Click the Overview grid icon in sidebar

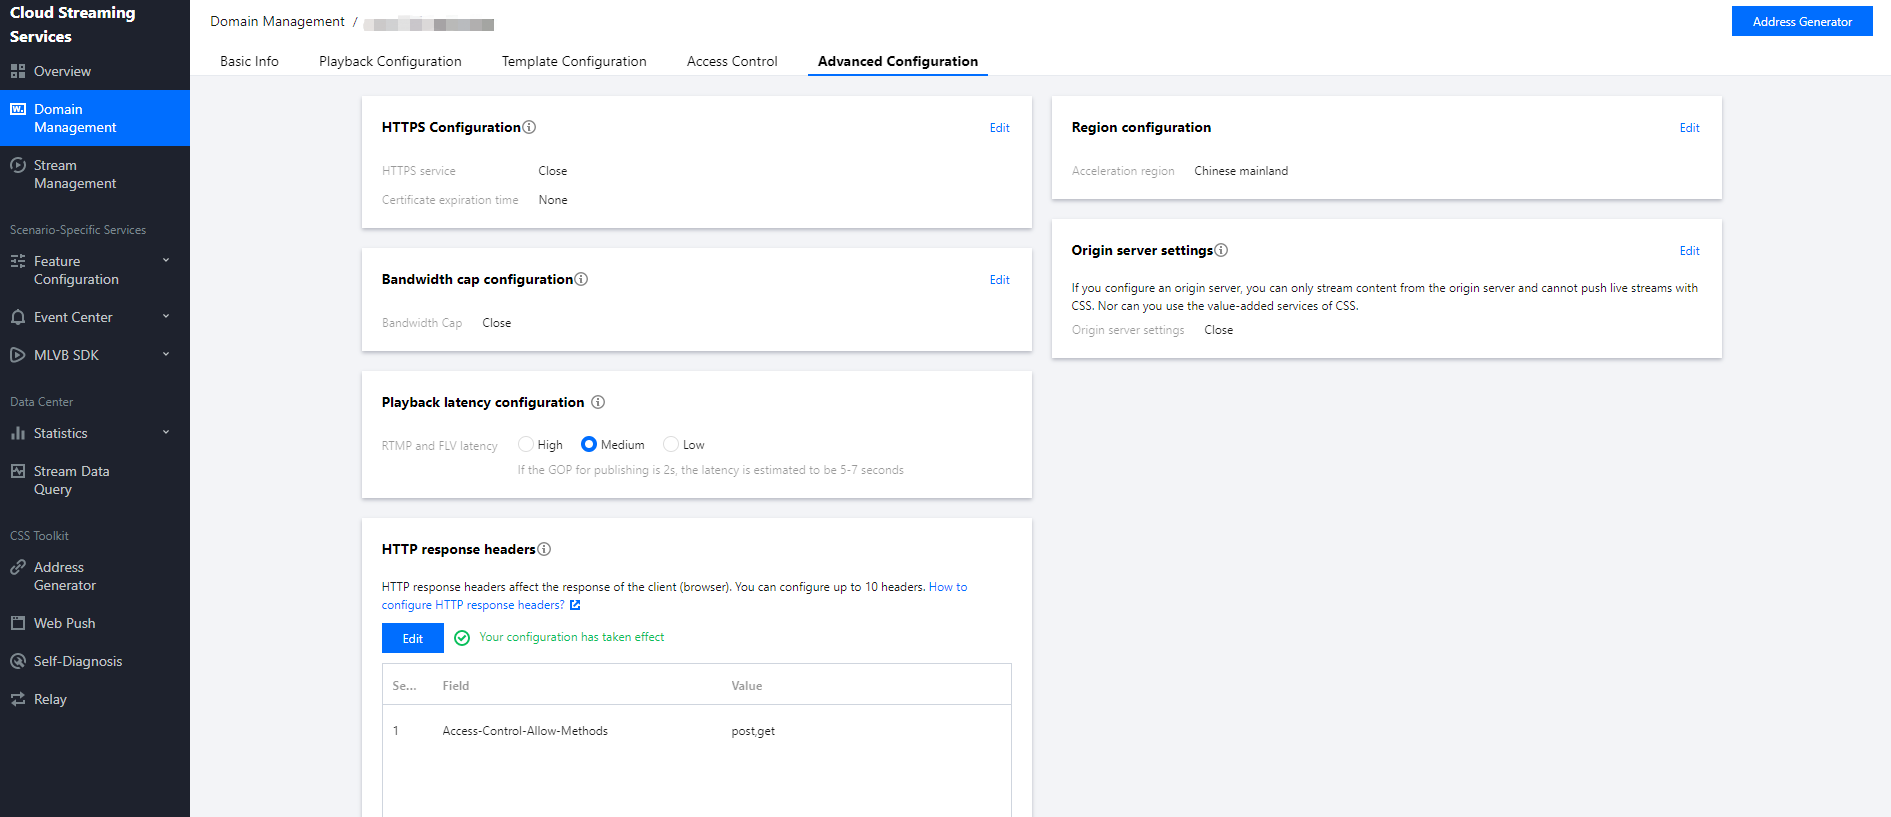click(x=18, y=71)
